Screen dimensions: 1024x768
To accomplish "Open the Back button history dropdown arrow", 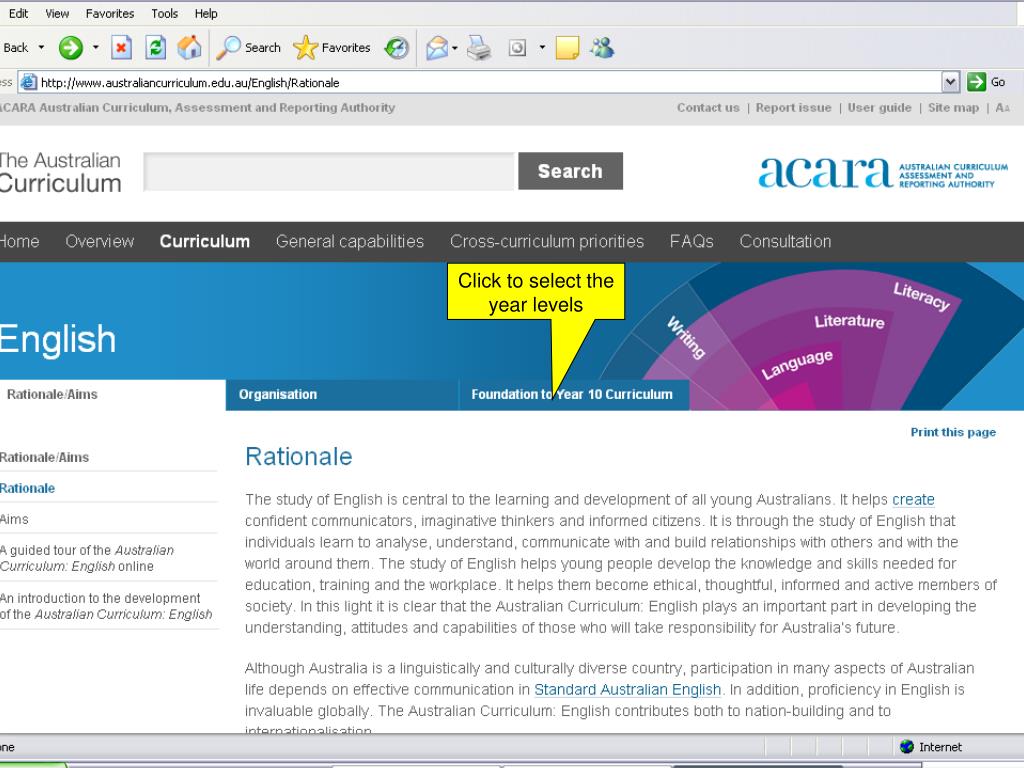I will (41, 47).
